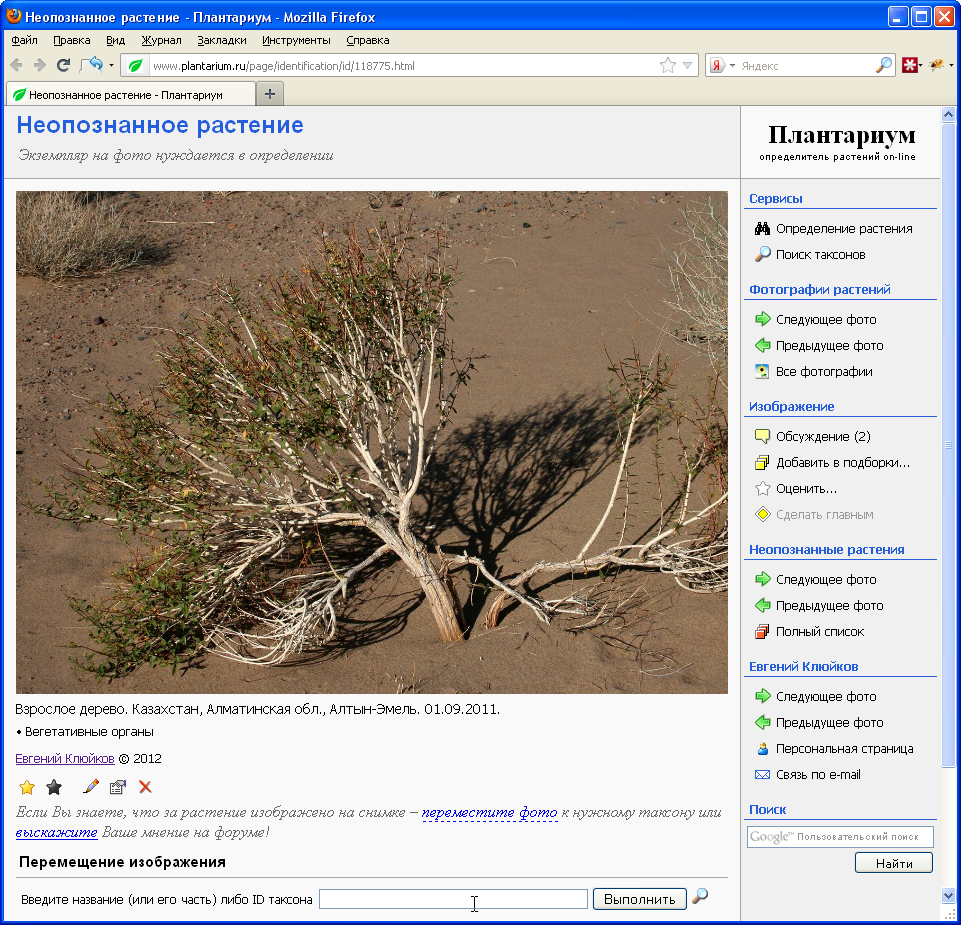Open the dropdown arrow beside the bee icon
The width and height of the screenshot is (961, 925).
pyautogui.click(x=951, y=66)
